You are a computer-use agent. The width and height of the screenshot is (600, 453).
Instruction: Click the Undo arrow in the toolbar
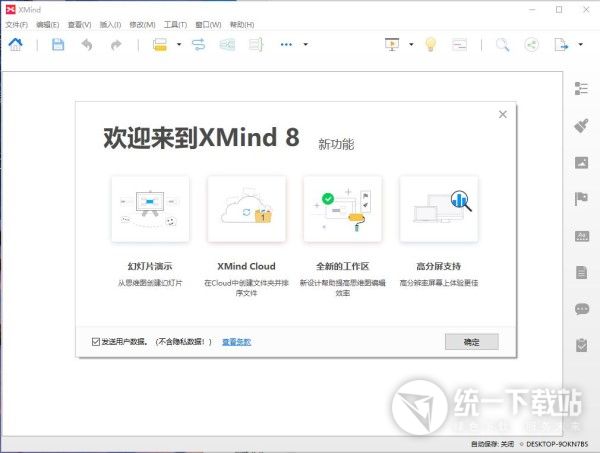pos(87,44)
